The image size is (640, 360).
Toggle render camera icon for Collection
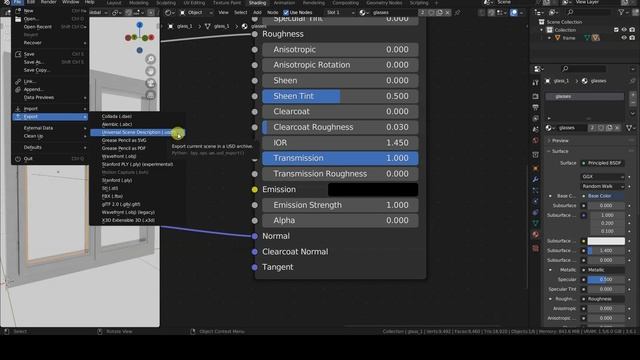pos(632,30)
